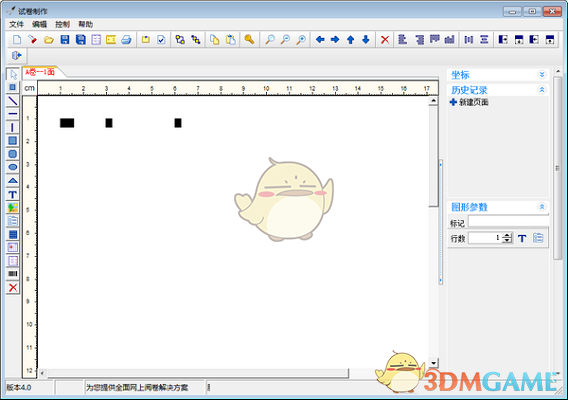Click the 标记 input field

click(x=508, y=221)
